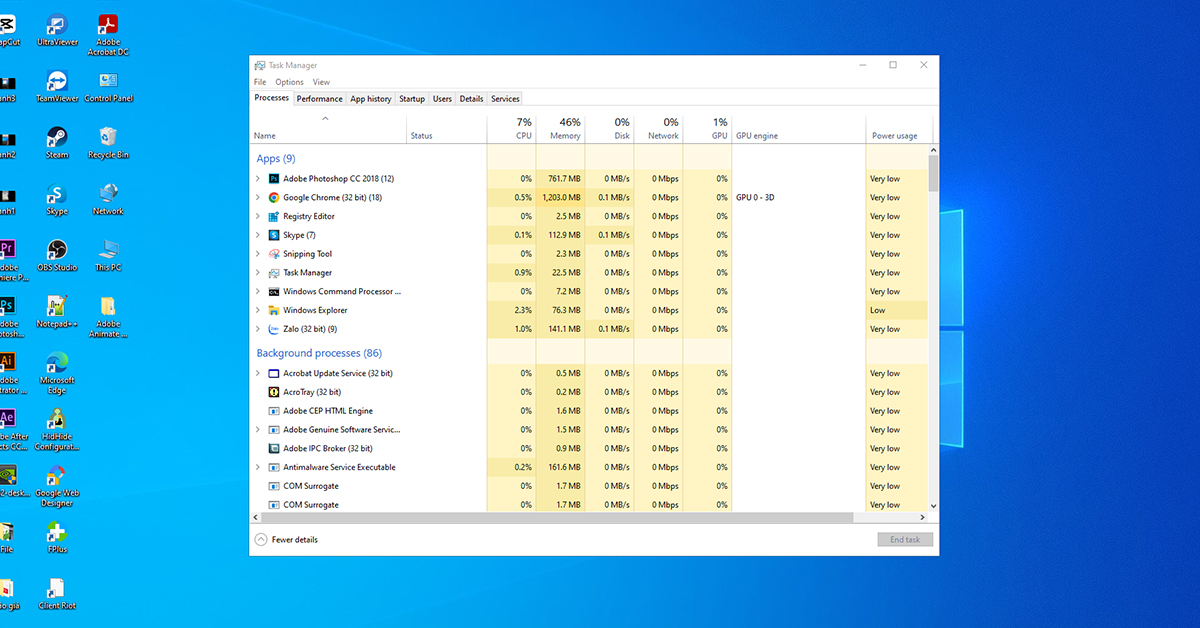Screen dimensions: 1200x628
Task: Switch to the Performance tab
Action: [319, 98]
